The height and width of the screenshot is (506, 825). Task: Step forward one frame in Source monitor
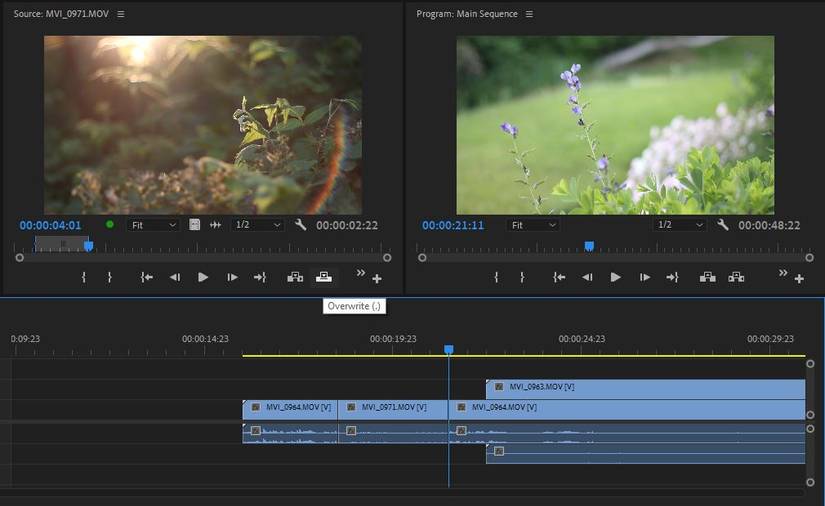click(232, 277)
